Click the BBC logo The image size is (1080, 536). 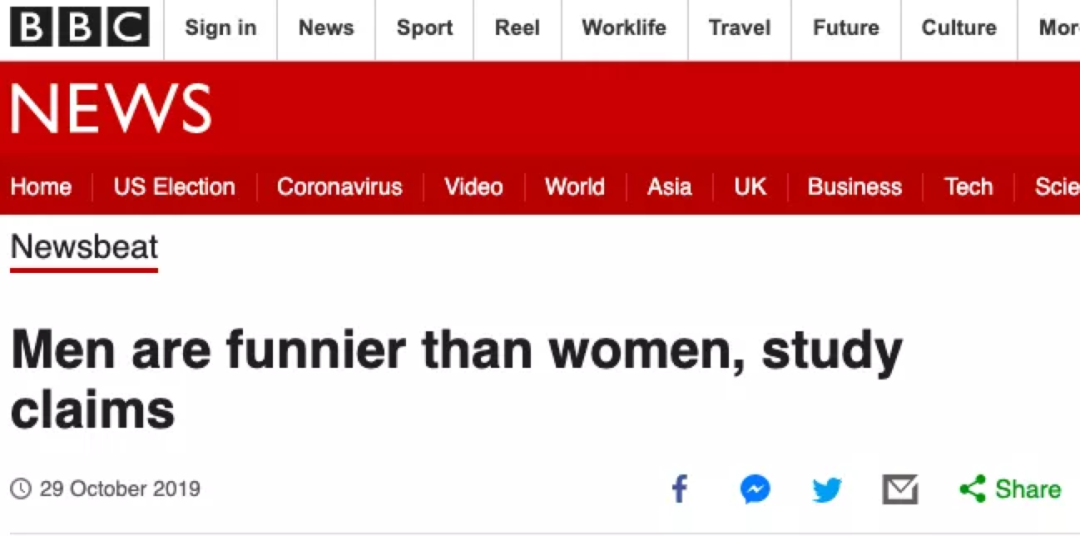79,27
